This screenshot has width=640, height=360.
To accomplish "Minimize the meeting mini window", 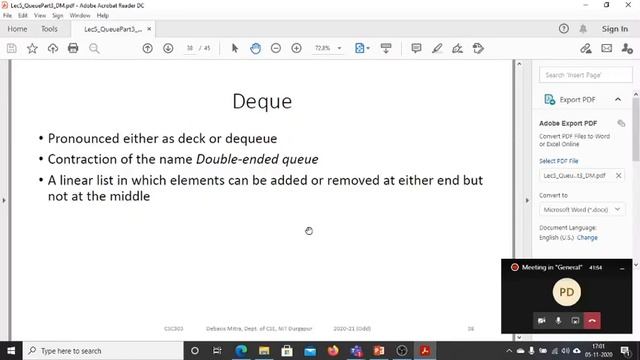I will (622, 268).
